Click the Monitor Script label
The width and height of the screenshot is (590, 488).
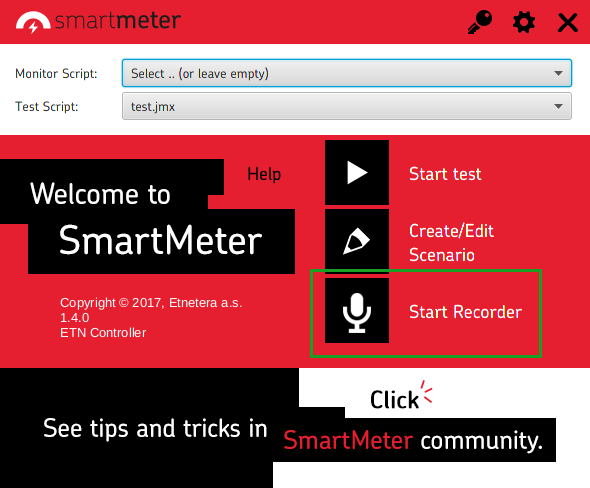point(56,73)
